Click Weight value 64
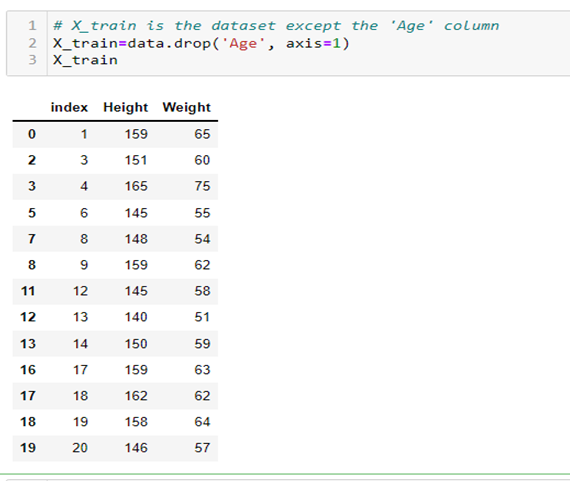Image resolution: width=570 pixels, height=483 pixels. click(x=202, y=422)
